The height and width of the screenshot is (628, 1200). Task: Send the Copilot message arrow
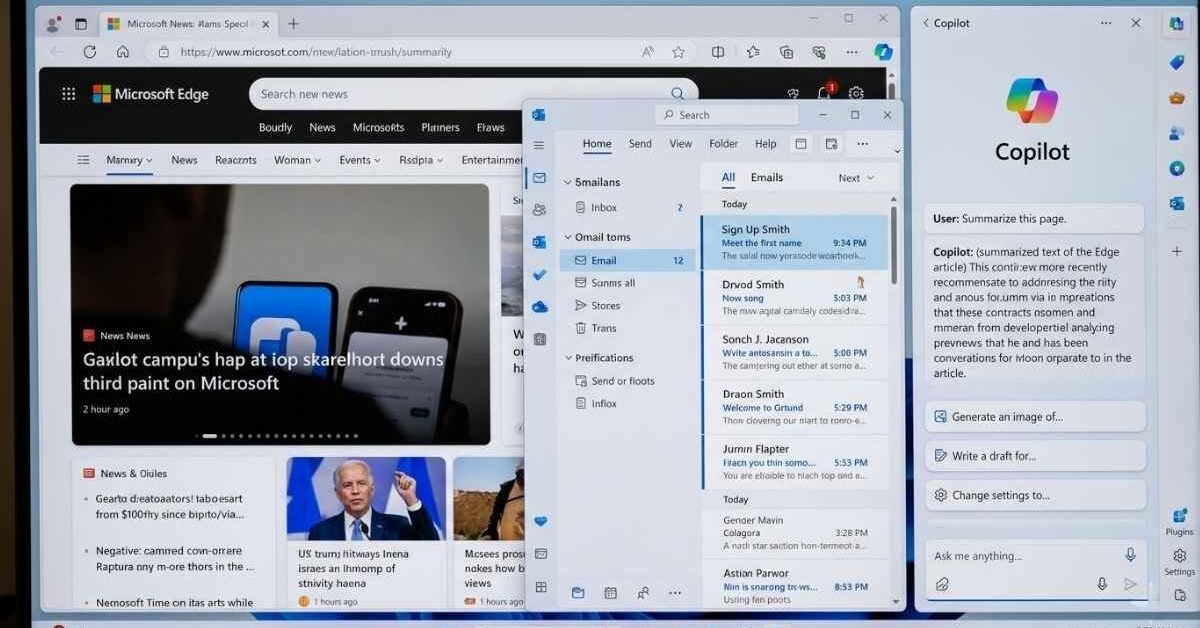pos(1130,584)
